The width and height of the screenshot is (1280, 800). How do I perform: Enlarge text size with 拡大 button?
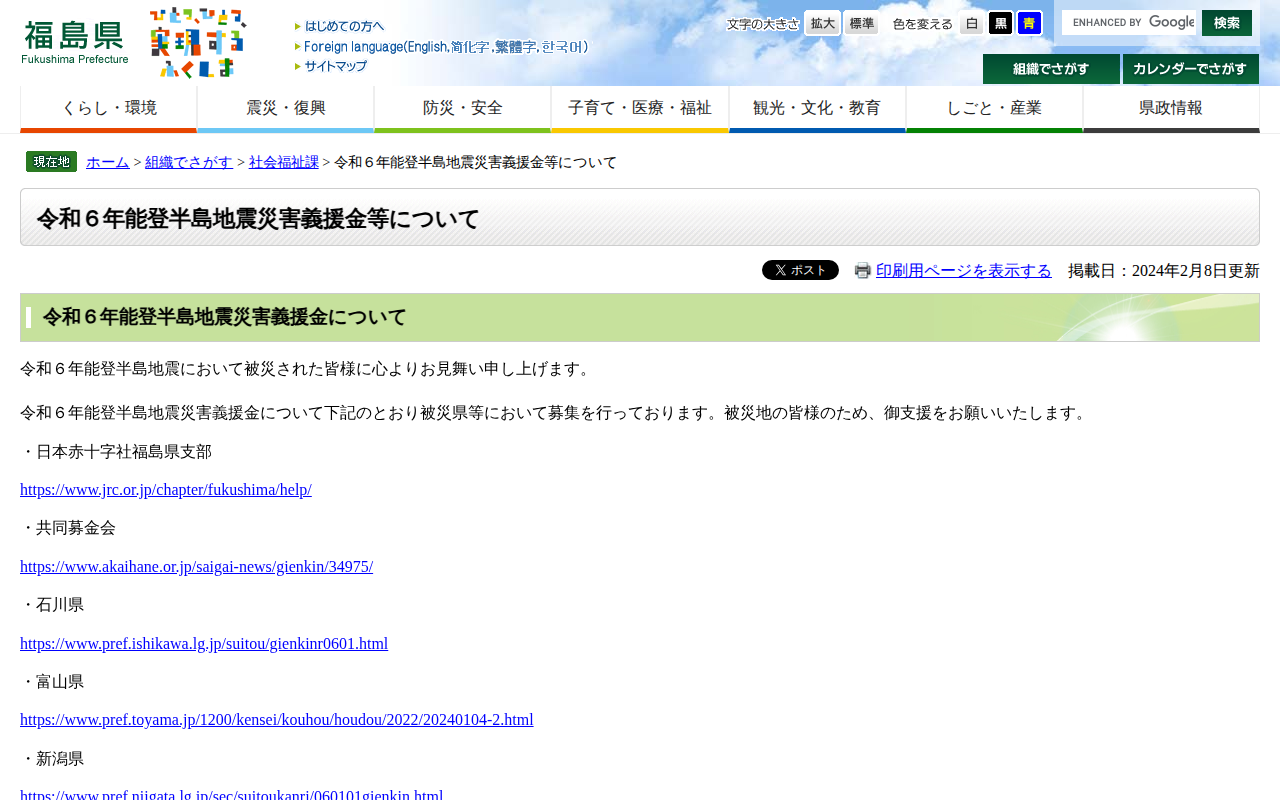coord(823,23)
